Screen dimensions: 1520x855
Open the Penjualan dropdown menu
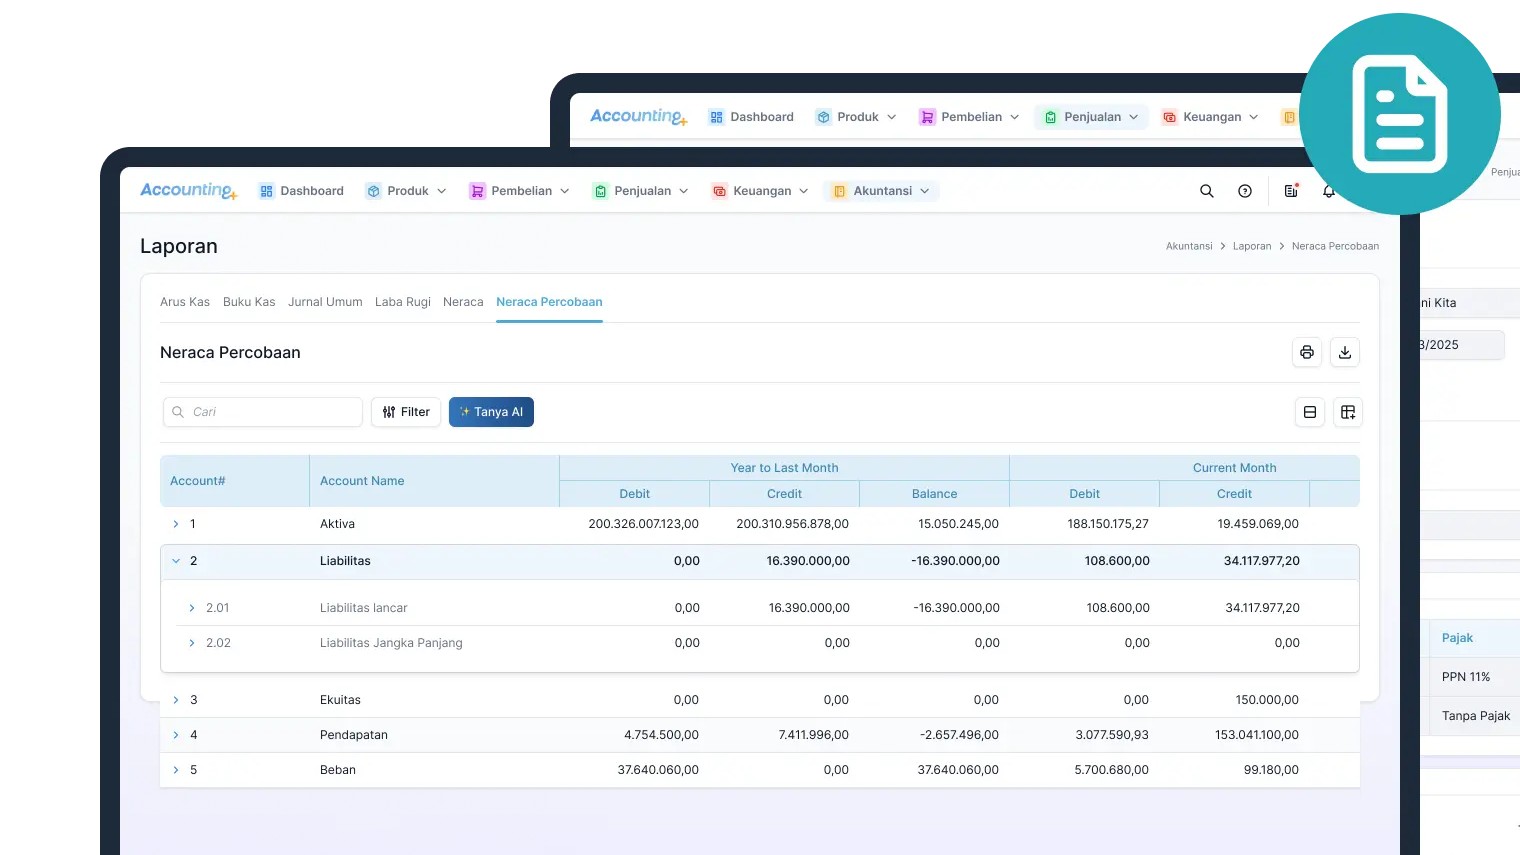(641, 191)
